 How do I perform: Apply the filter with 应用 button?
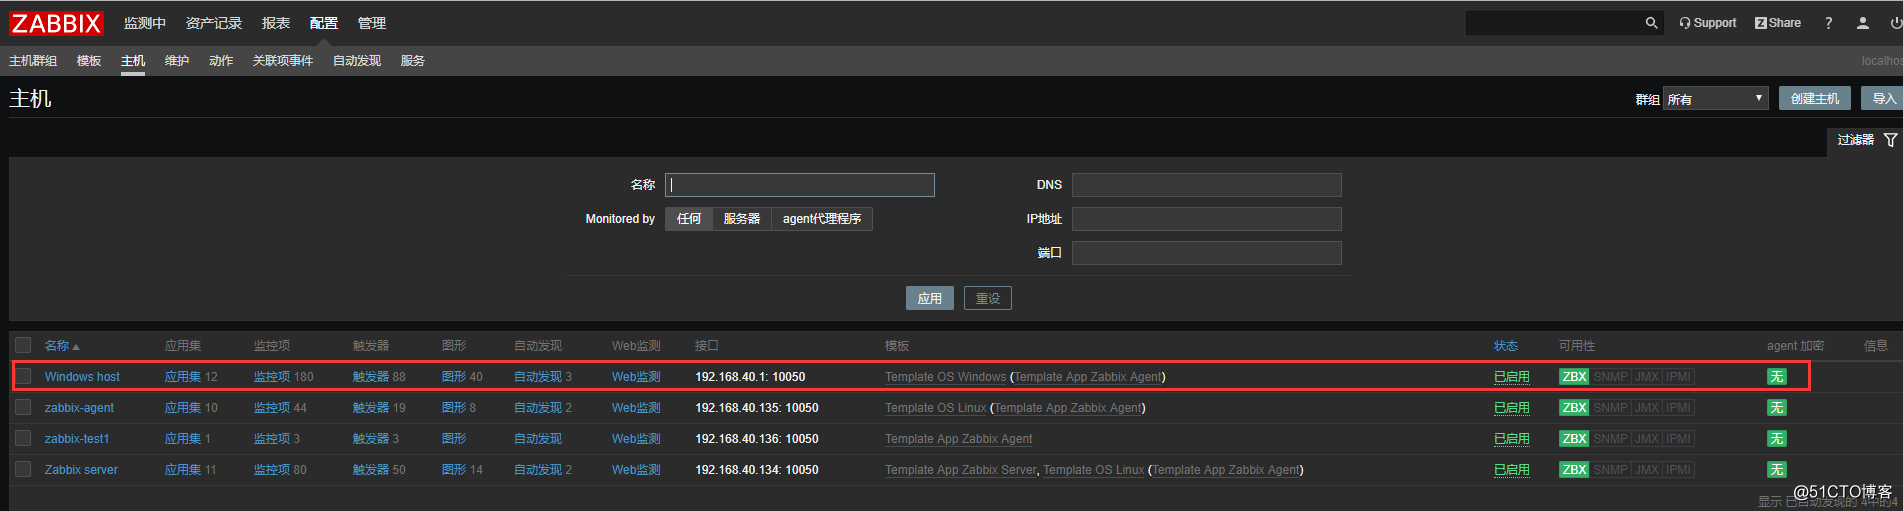click(x=930, y=298)
